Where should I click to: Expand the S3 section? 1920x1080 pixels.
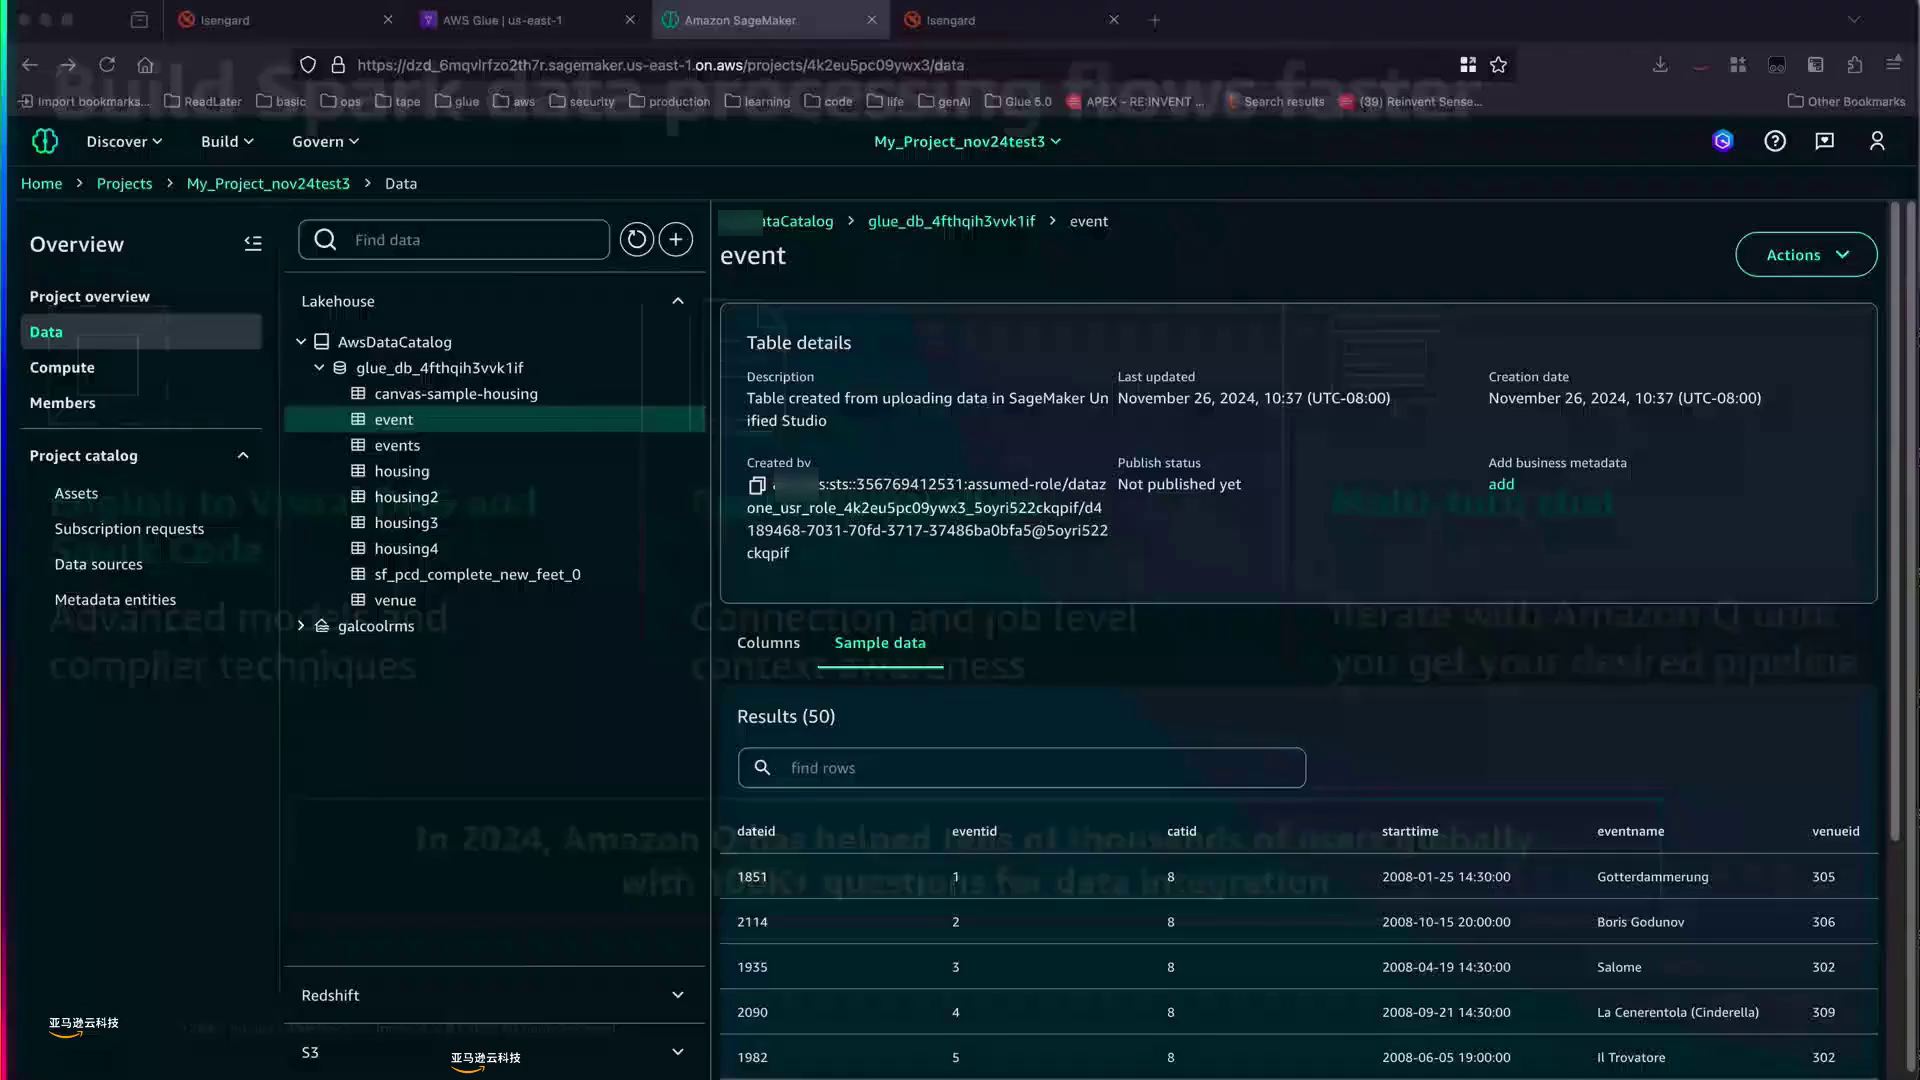point(677,1052)
